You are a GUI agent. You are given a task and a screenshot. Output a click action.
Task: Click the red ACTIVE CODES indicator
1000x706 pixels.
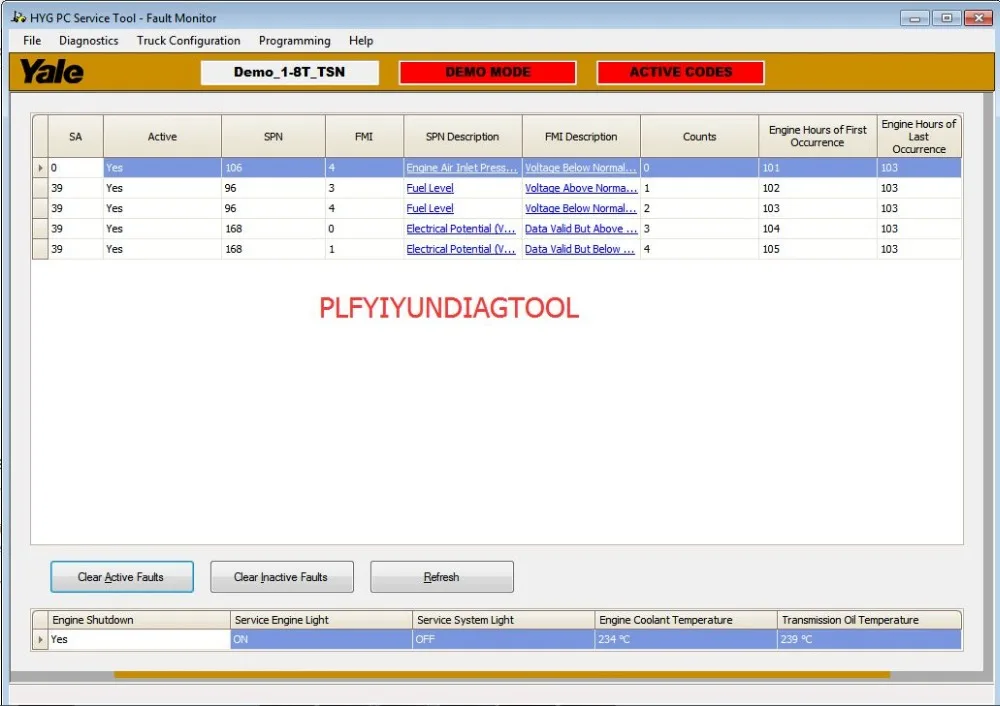click(680, 72)
